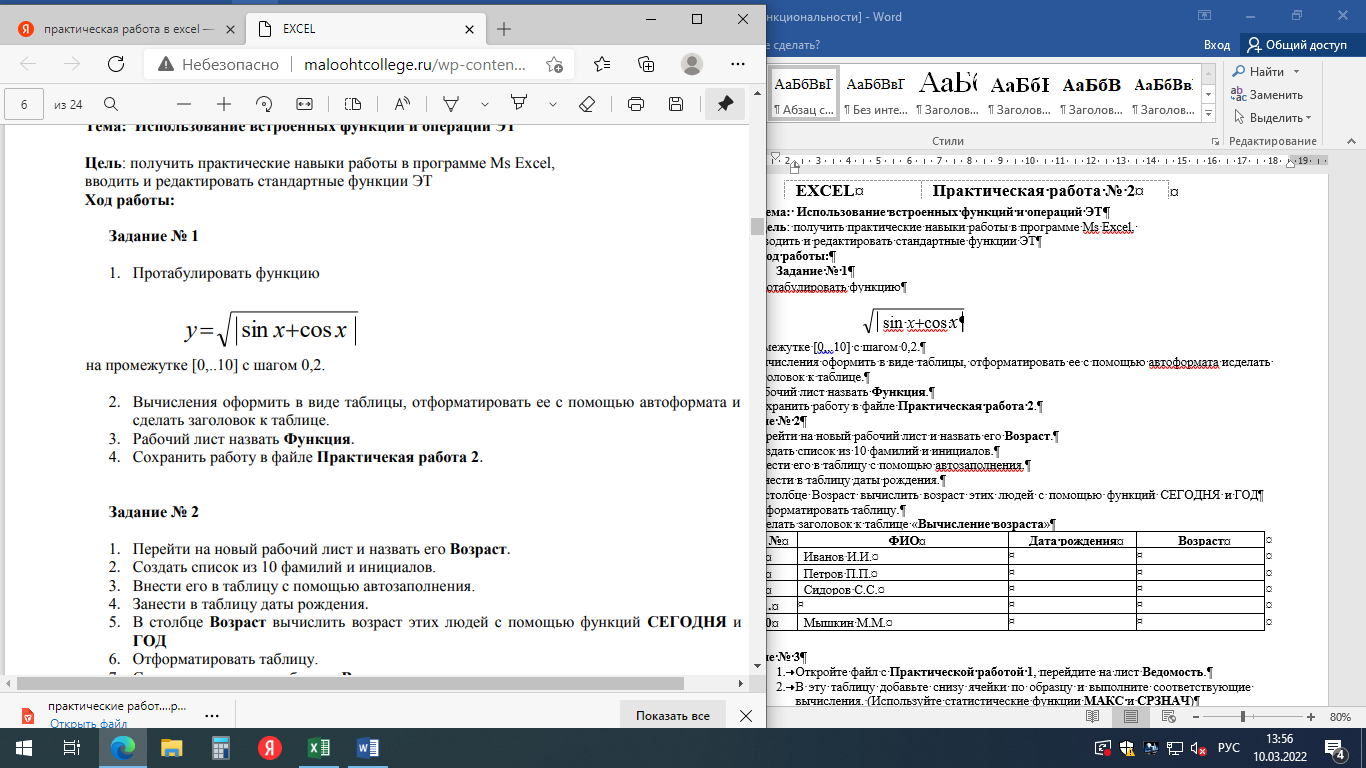Open Task View on the taskbar
1366x768 pixels.
tap(72, 747)
